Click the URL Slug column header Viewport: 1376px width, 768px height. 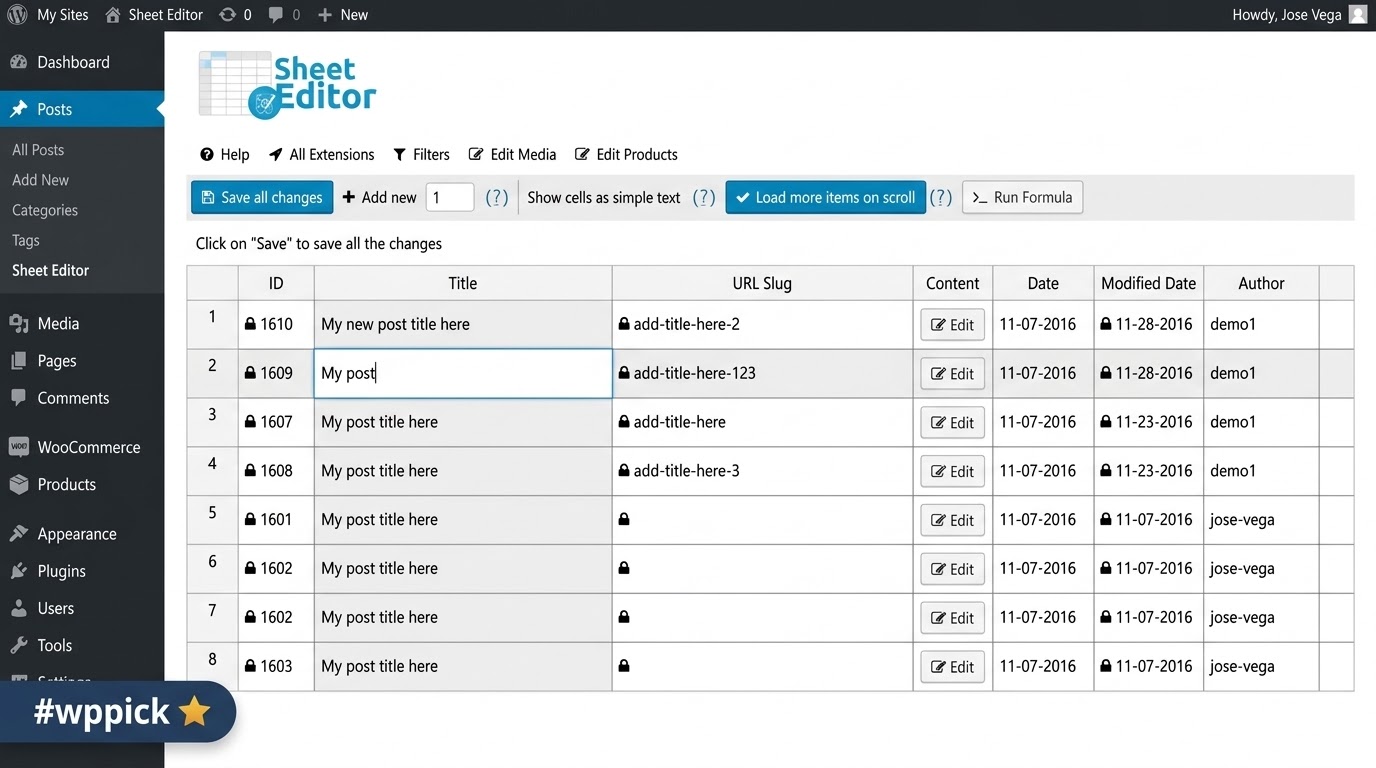[762, 283]
